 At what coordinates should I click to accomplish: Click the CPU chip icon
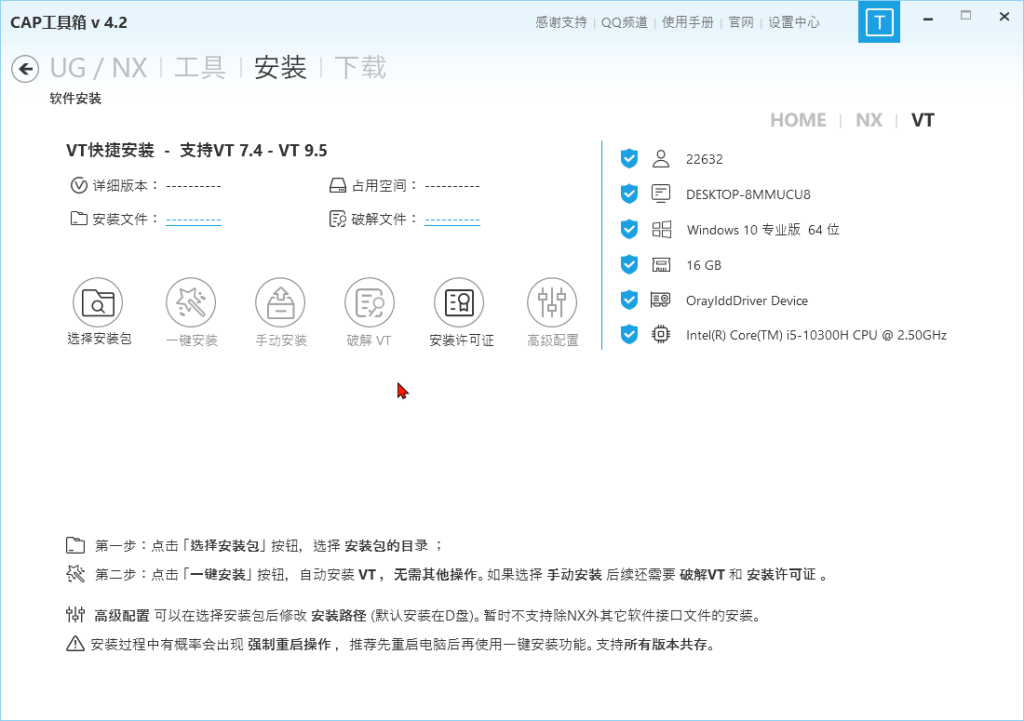click(661, 334)
